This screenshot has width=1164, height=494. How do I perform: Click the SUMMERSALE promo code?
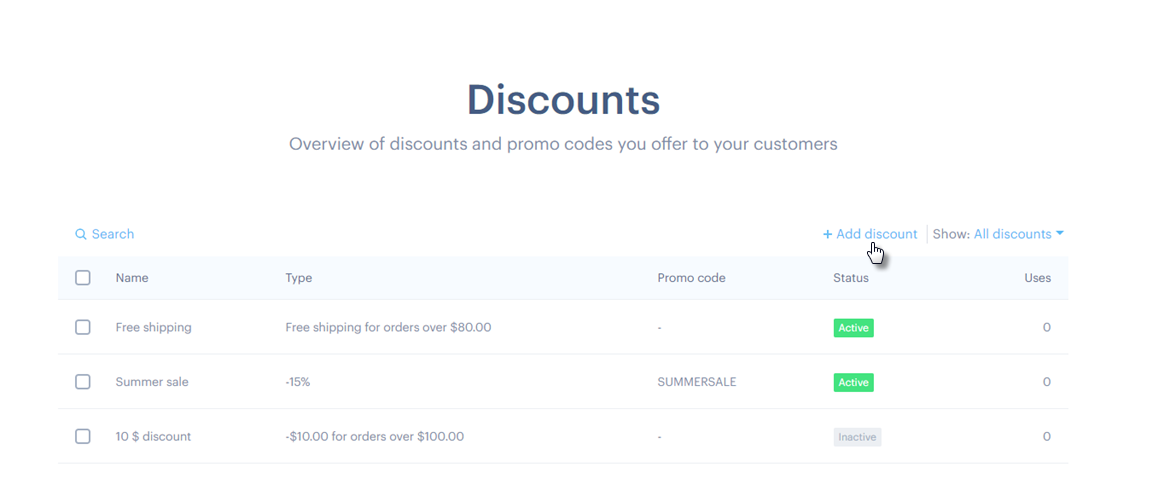click(x=697, y=382)
